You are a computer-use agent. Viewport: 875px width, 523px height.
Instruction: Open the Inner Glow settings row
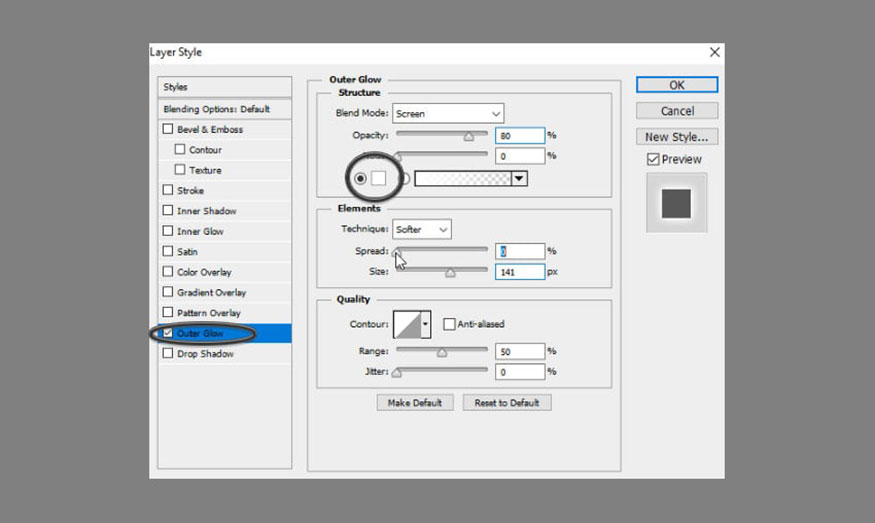224,231
